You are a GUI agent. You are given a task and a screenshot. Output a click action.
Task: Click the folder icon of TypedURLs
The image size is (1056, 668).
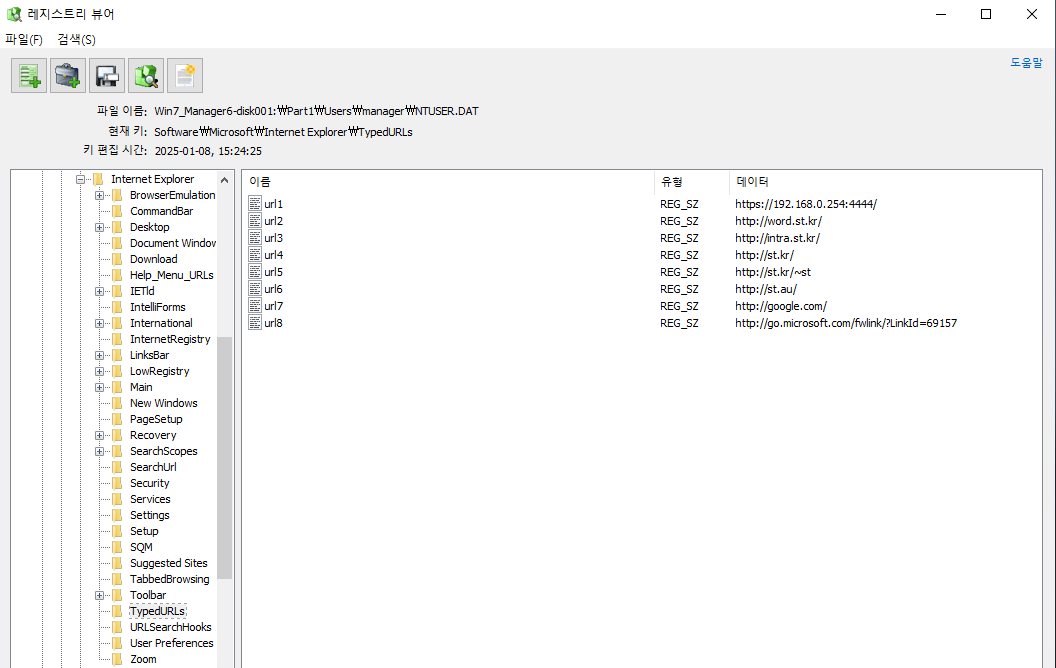click(117, 611)
